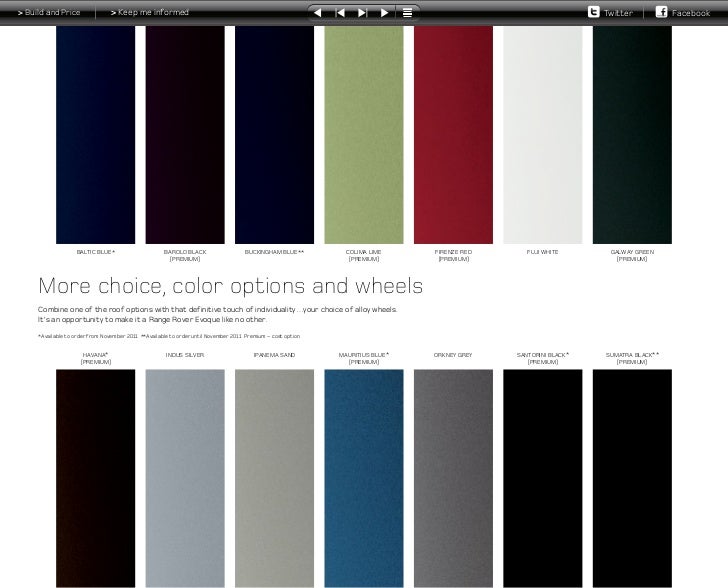
Task: Click the 'Available to order from November 2011' footnote
Action: 88,336
